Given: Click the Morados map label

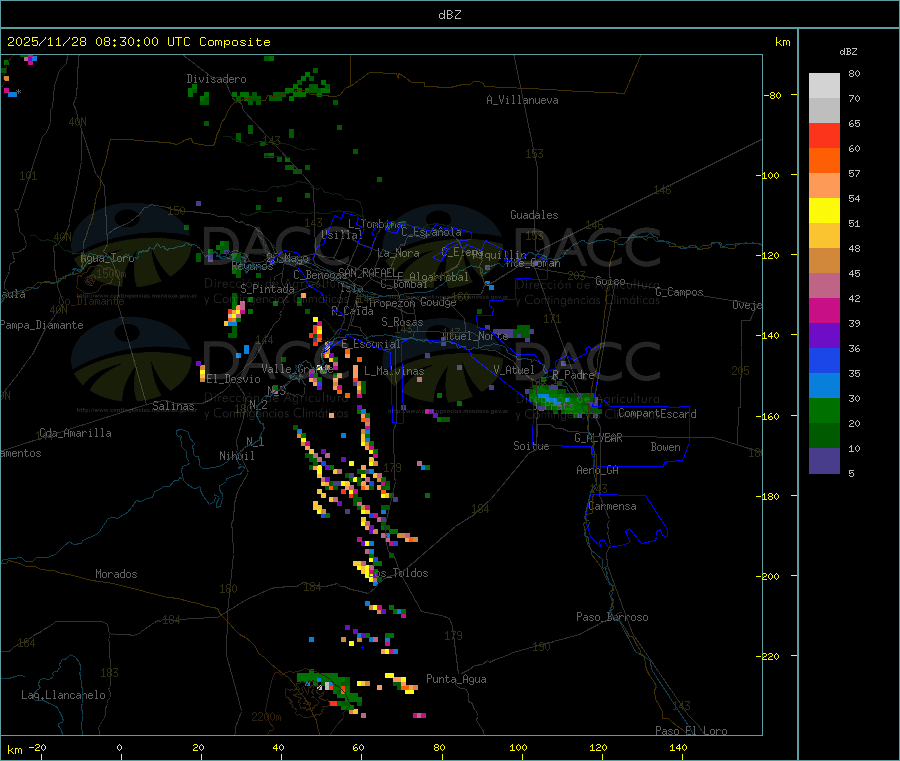Looking at the screenshot, I should point(116,574).
